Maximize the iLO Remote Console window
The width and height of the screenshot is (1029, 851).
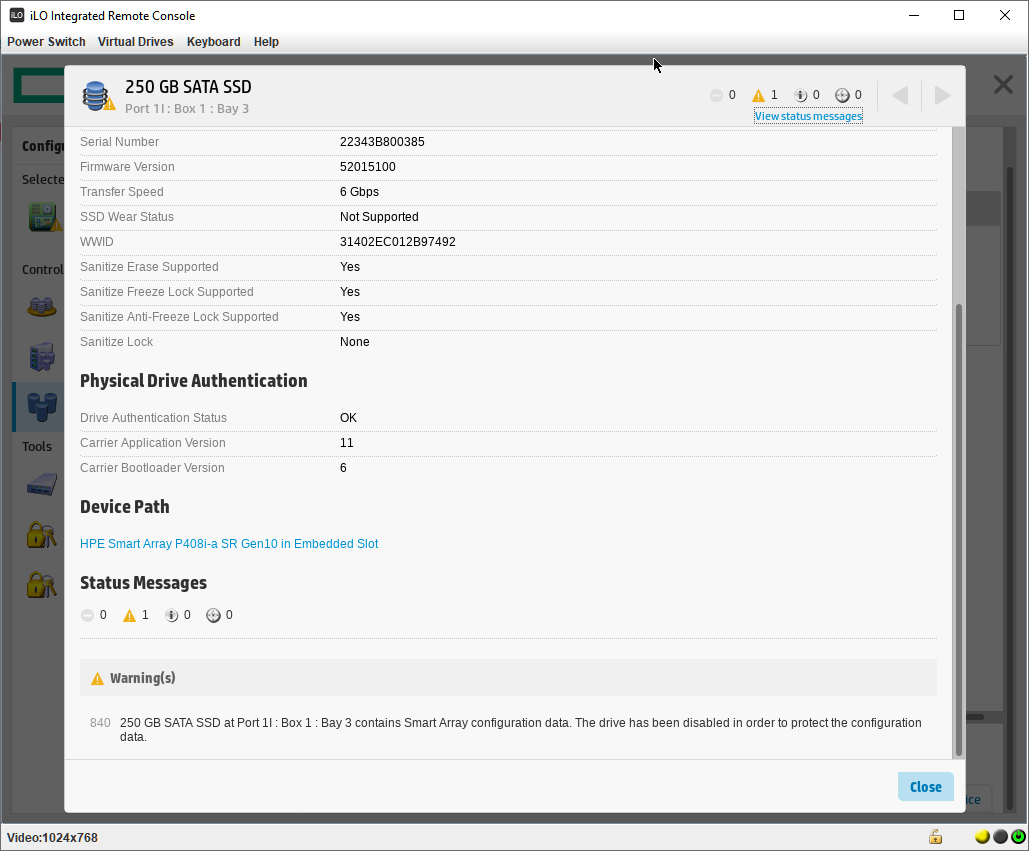pos(959,15)
